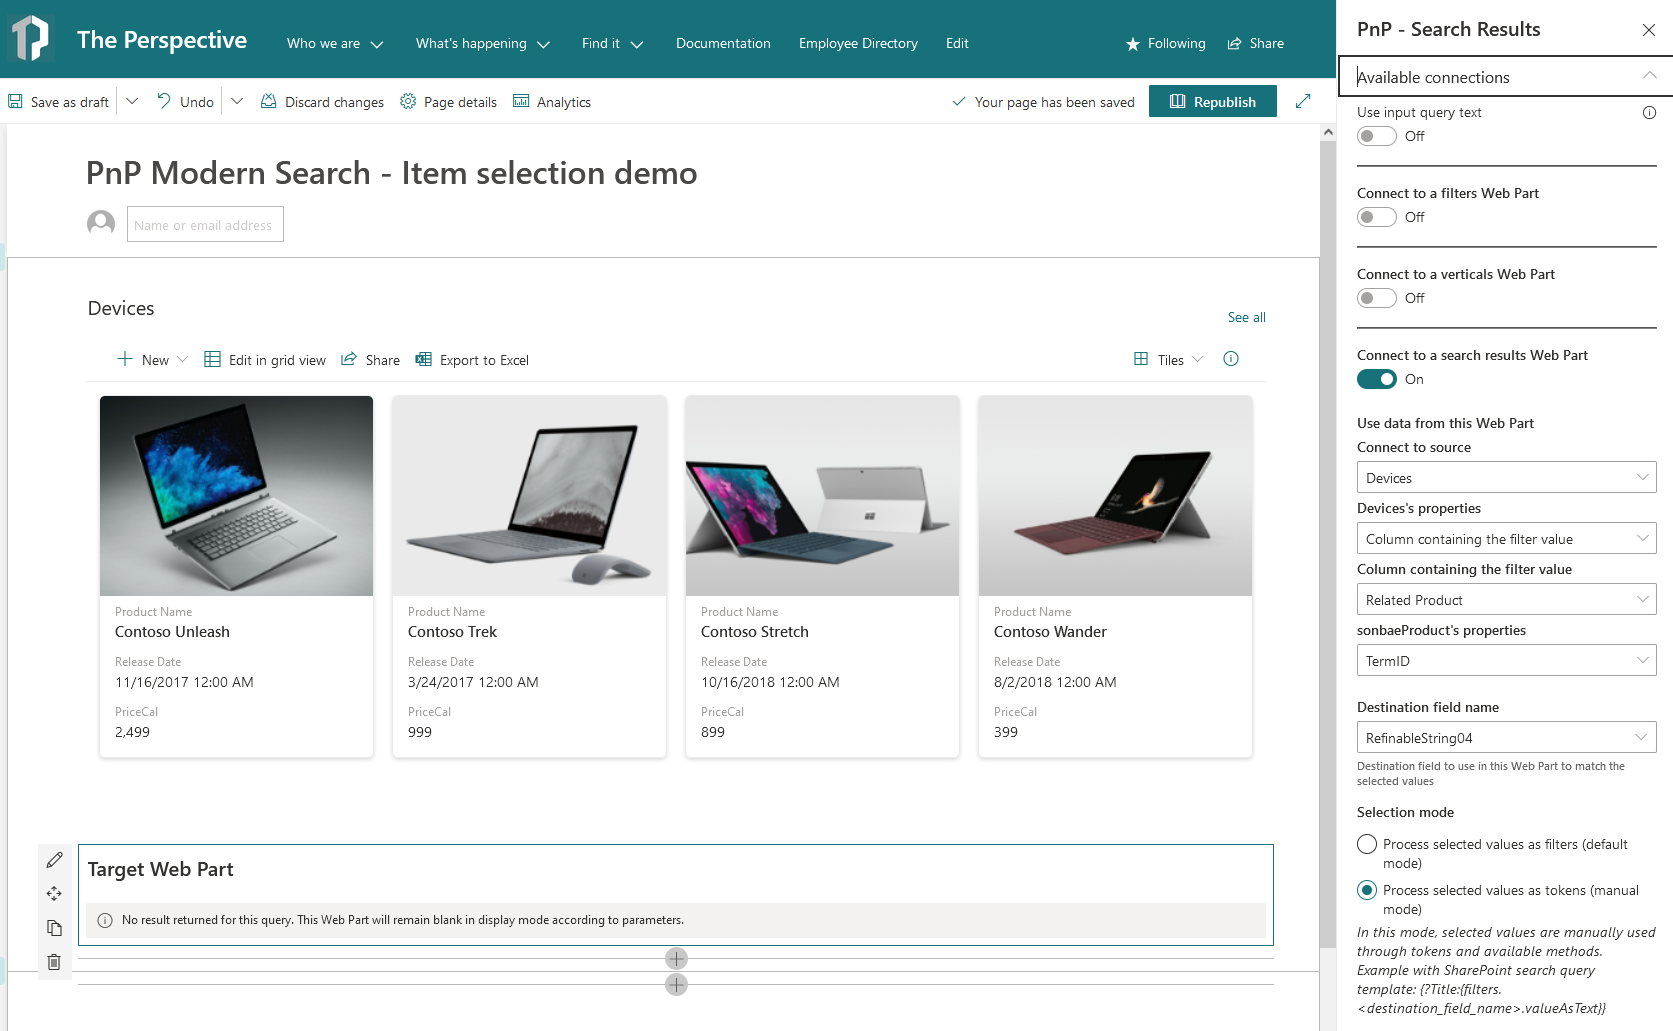Viewport: 1673px width, 1031px height.
Task: Click the Name or email address field
Action: [205, 224]
